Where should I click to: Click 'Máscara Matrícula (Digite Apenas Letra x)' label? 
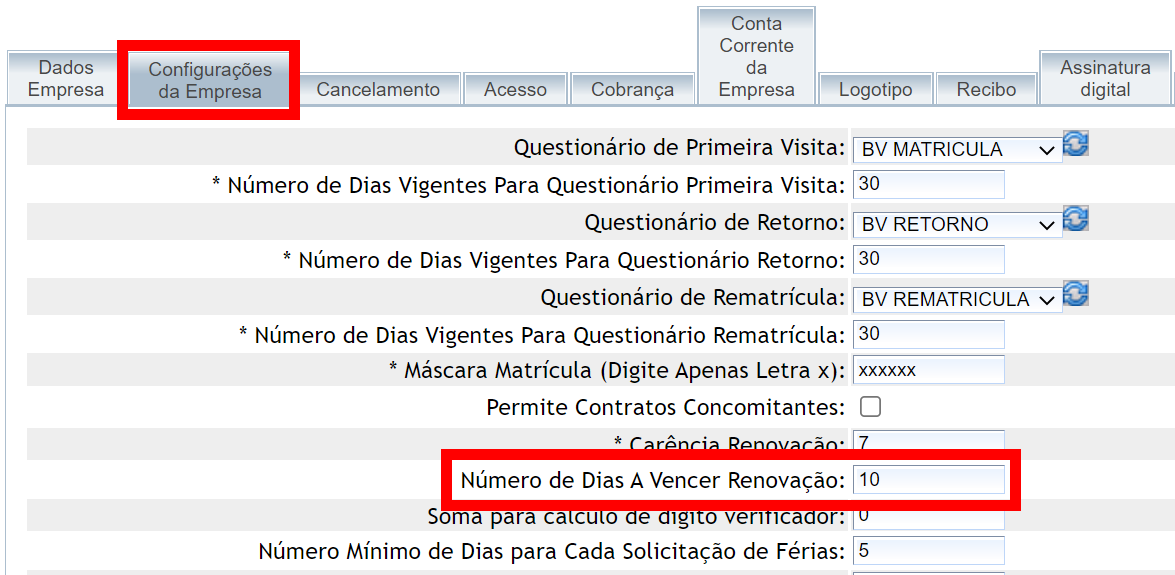pyautogui.click(x=617, y=371)
